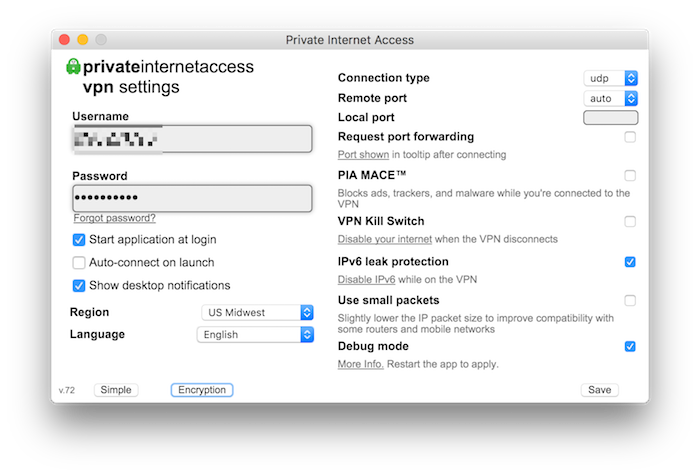Enable Request port forwarding checkbox
Viewport: 700px width, 476px height.
click(x=630, y=137)
